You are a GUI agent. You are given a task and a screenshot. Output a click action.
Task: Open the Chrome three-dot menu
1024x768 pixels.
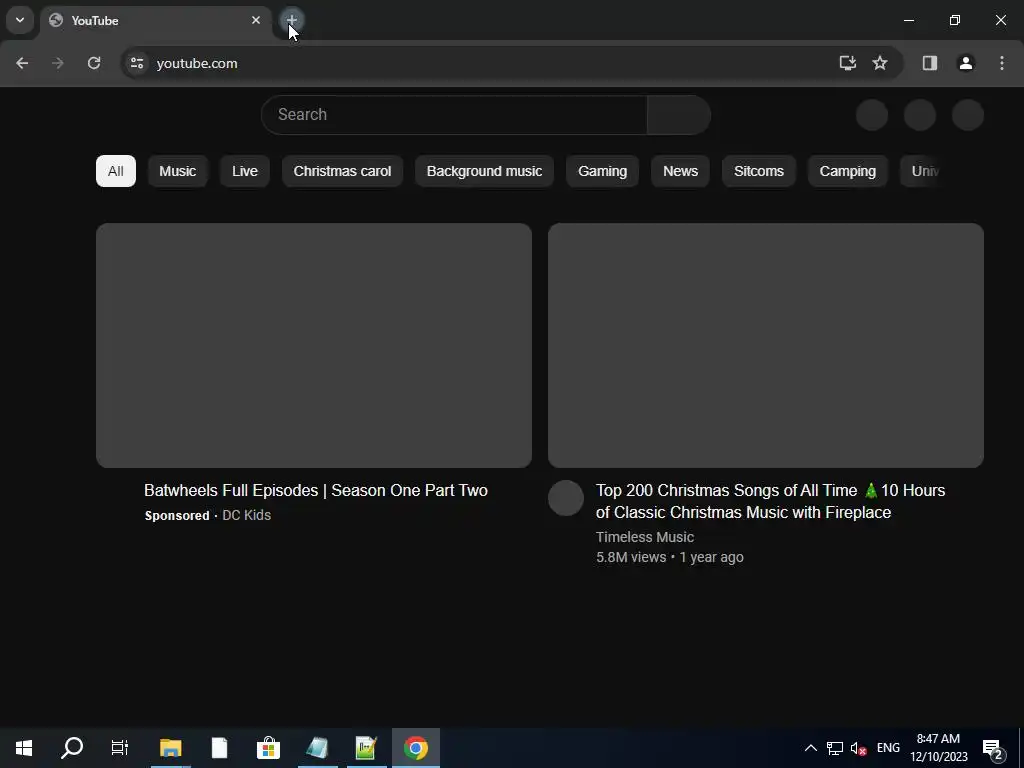[x=1002, y=63]
